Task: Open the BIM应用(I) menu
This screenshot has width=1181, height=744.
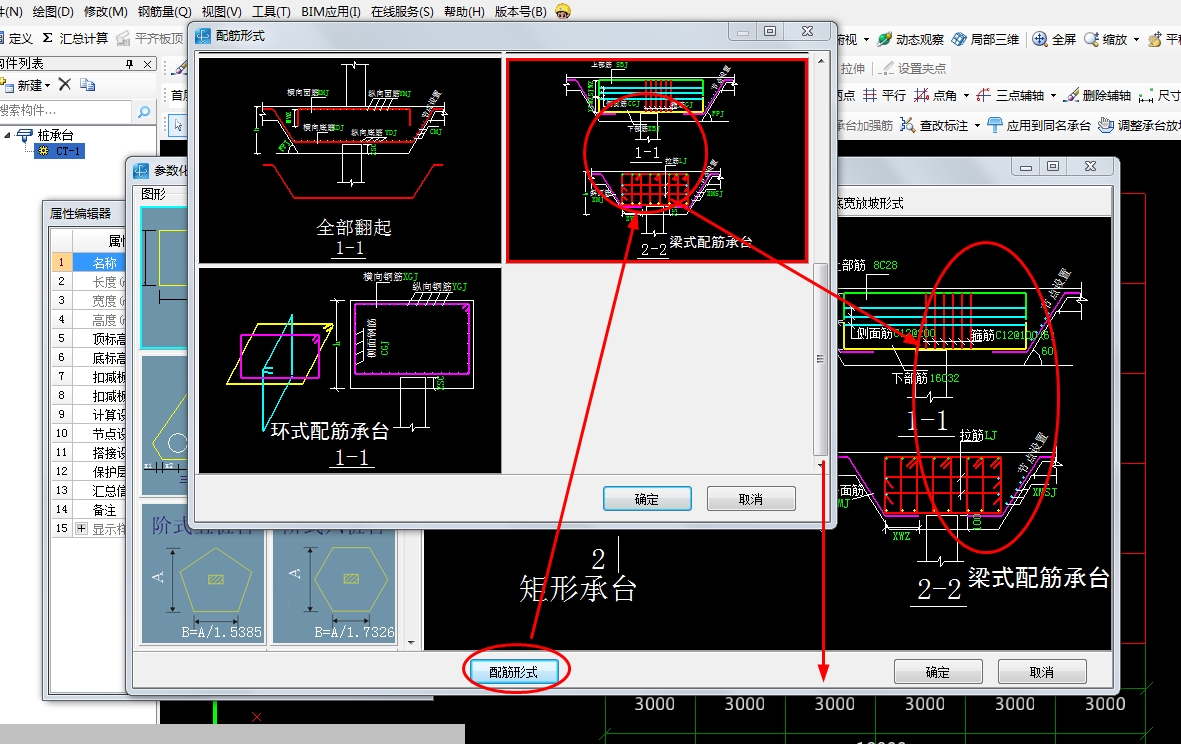Action: 331,11
